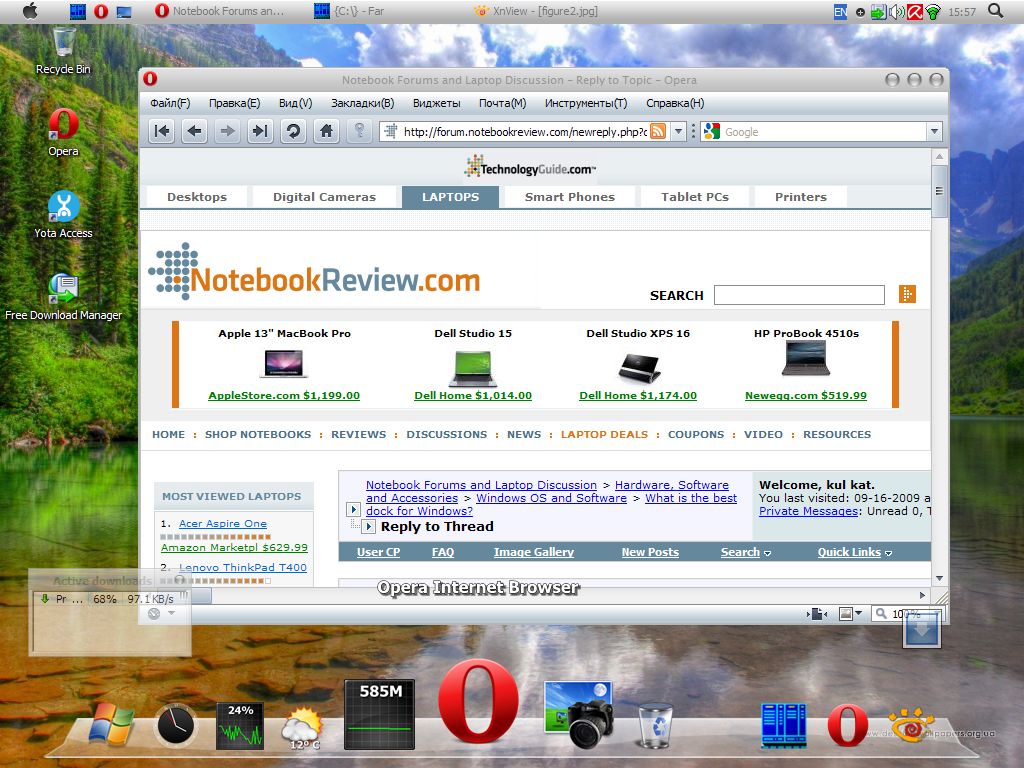Click the Avira antivirus tray icon

pyautogui.click(x=915, y=11)
